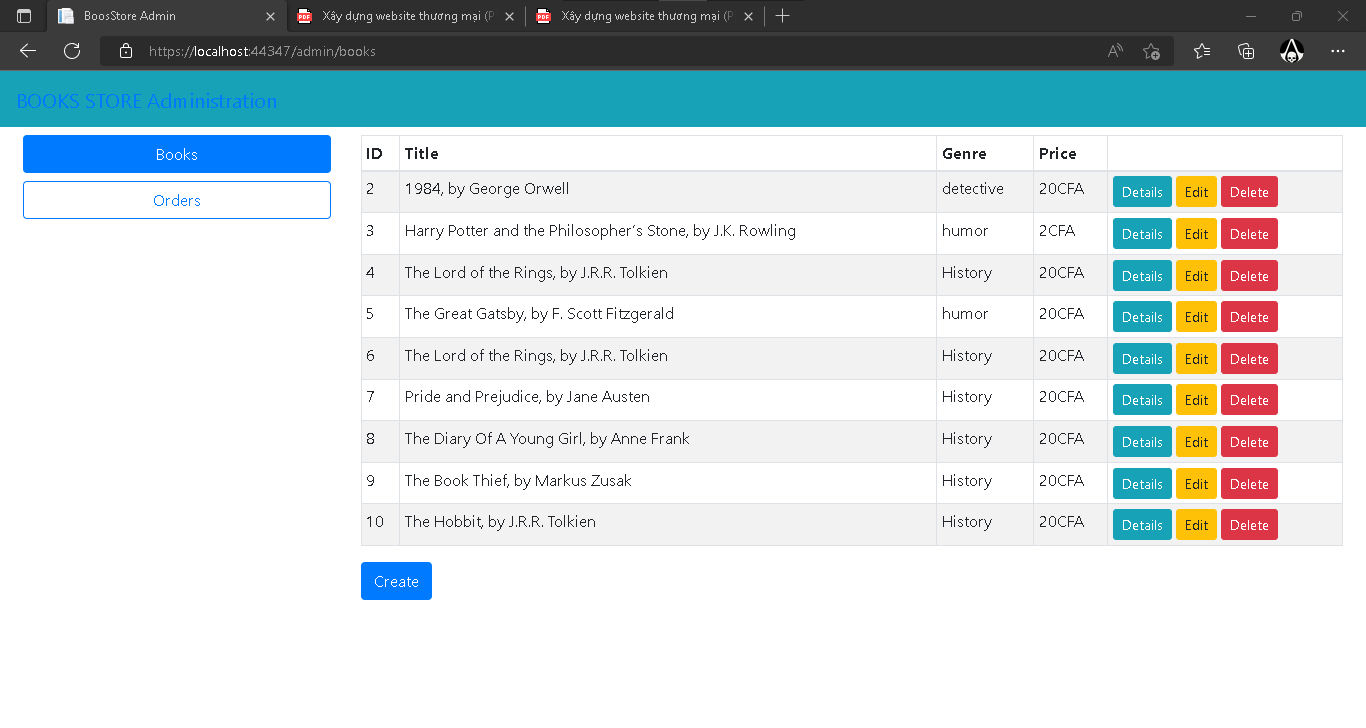The width and height of the screenshot is (1366, 728).
Task: Create a new book entry
Action: pos(396,581)
